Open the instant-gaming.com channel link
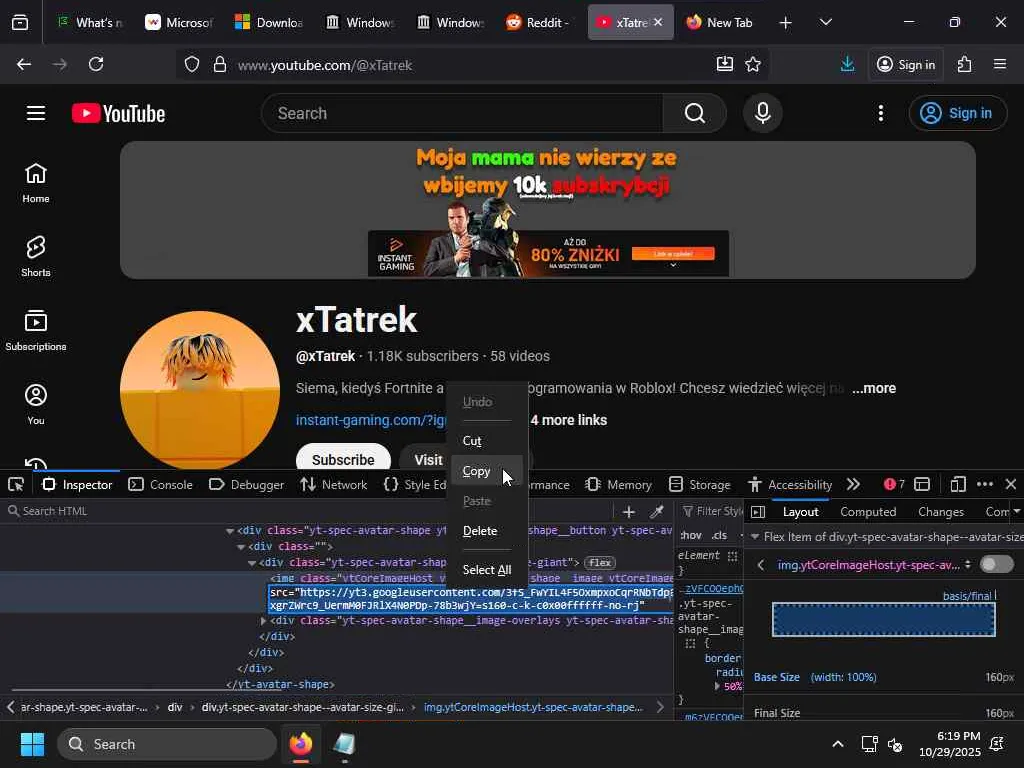 (x=370, y=420)
